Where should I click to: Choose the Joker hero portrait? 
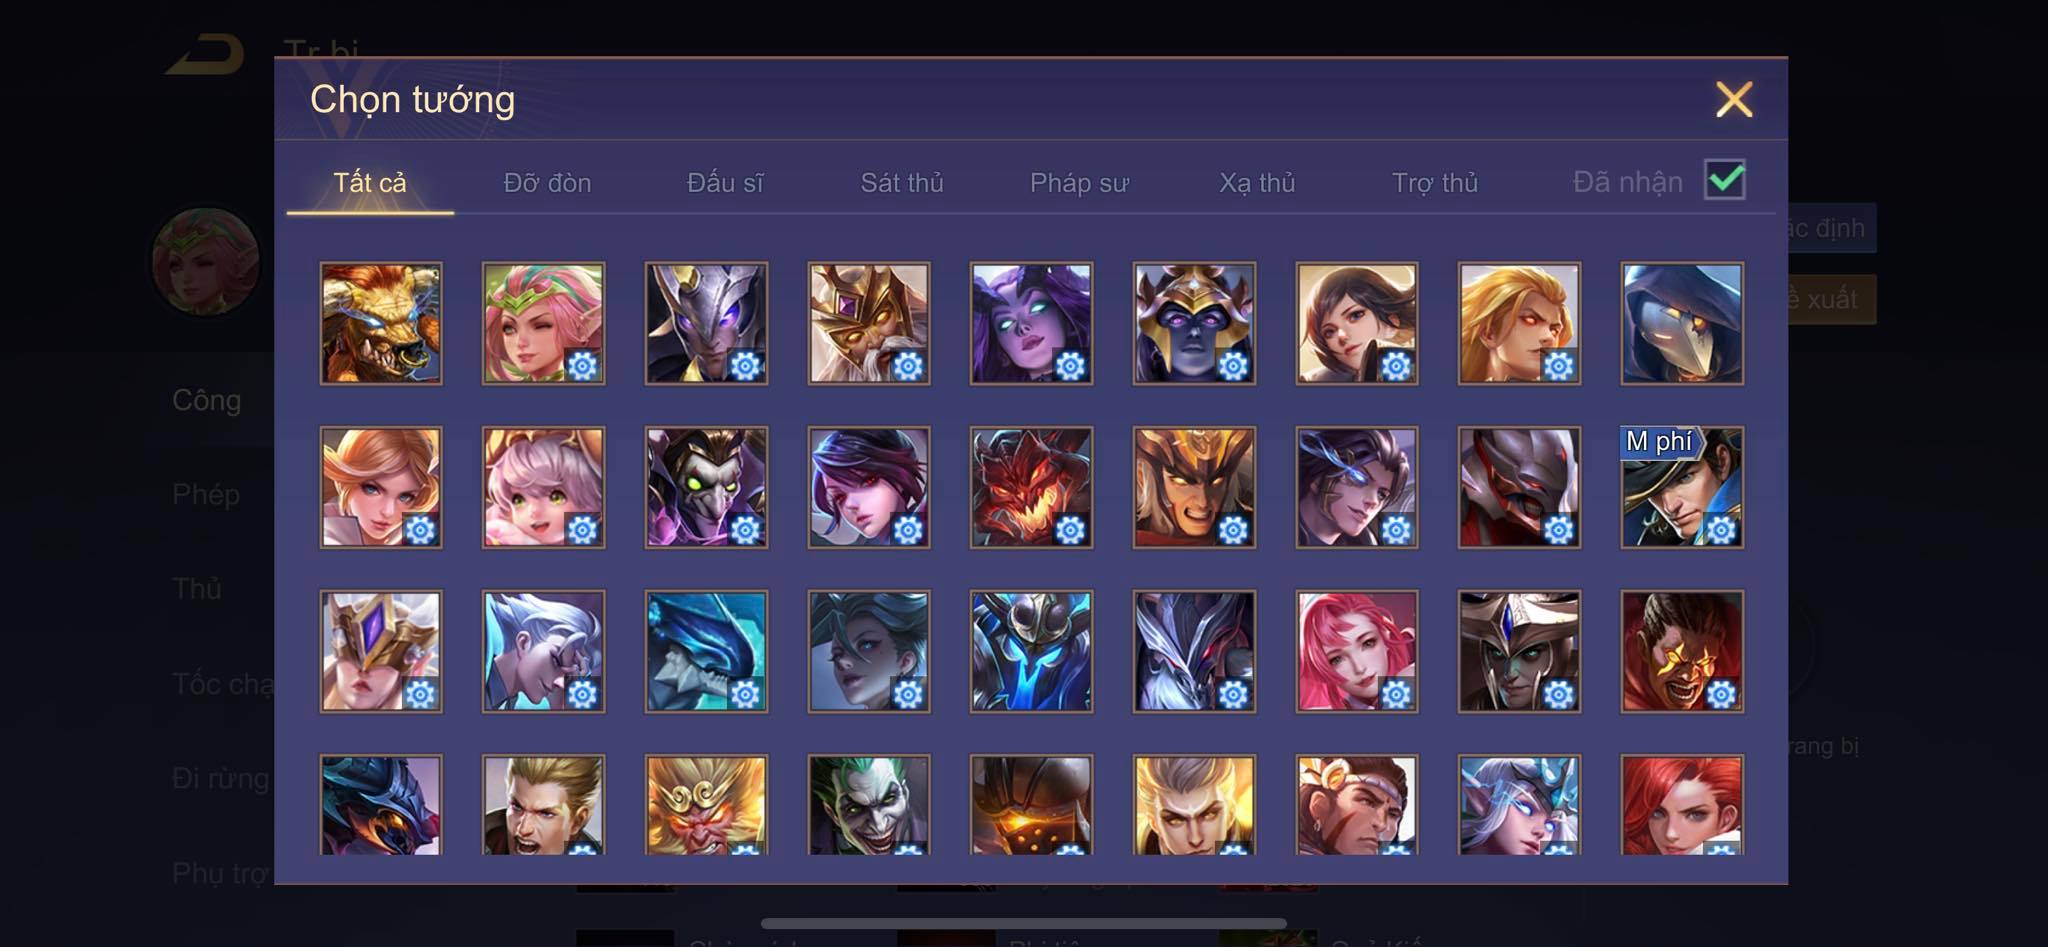pos(869,804)
